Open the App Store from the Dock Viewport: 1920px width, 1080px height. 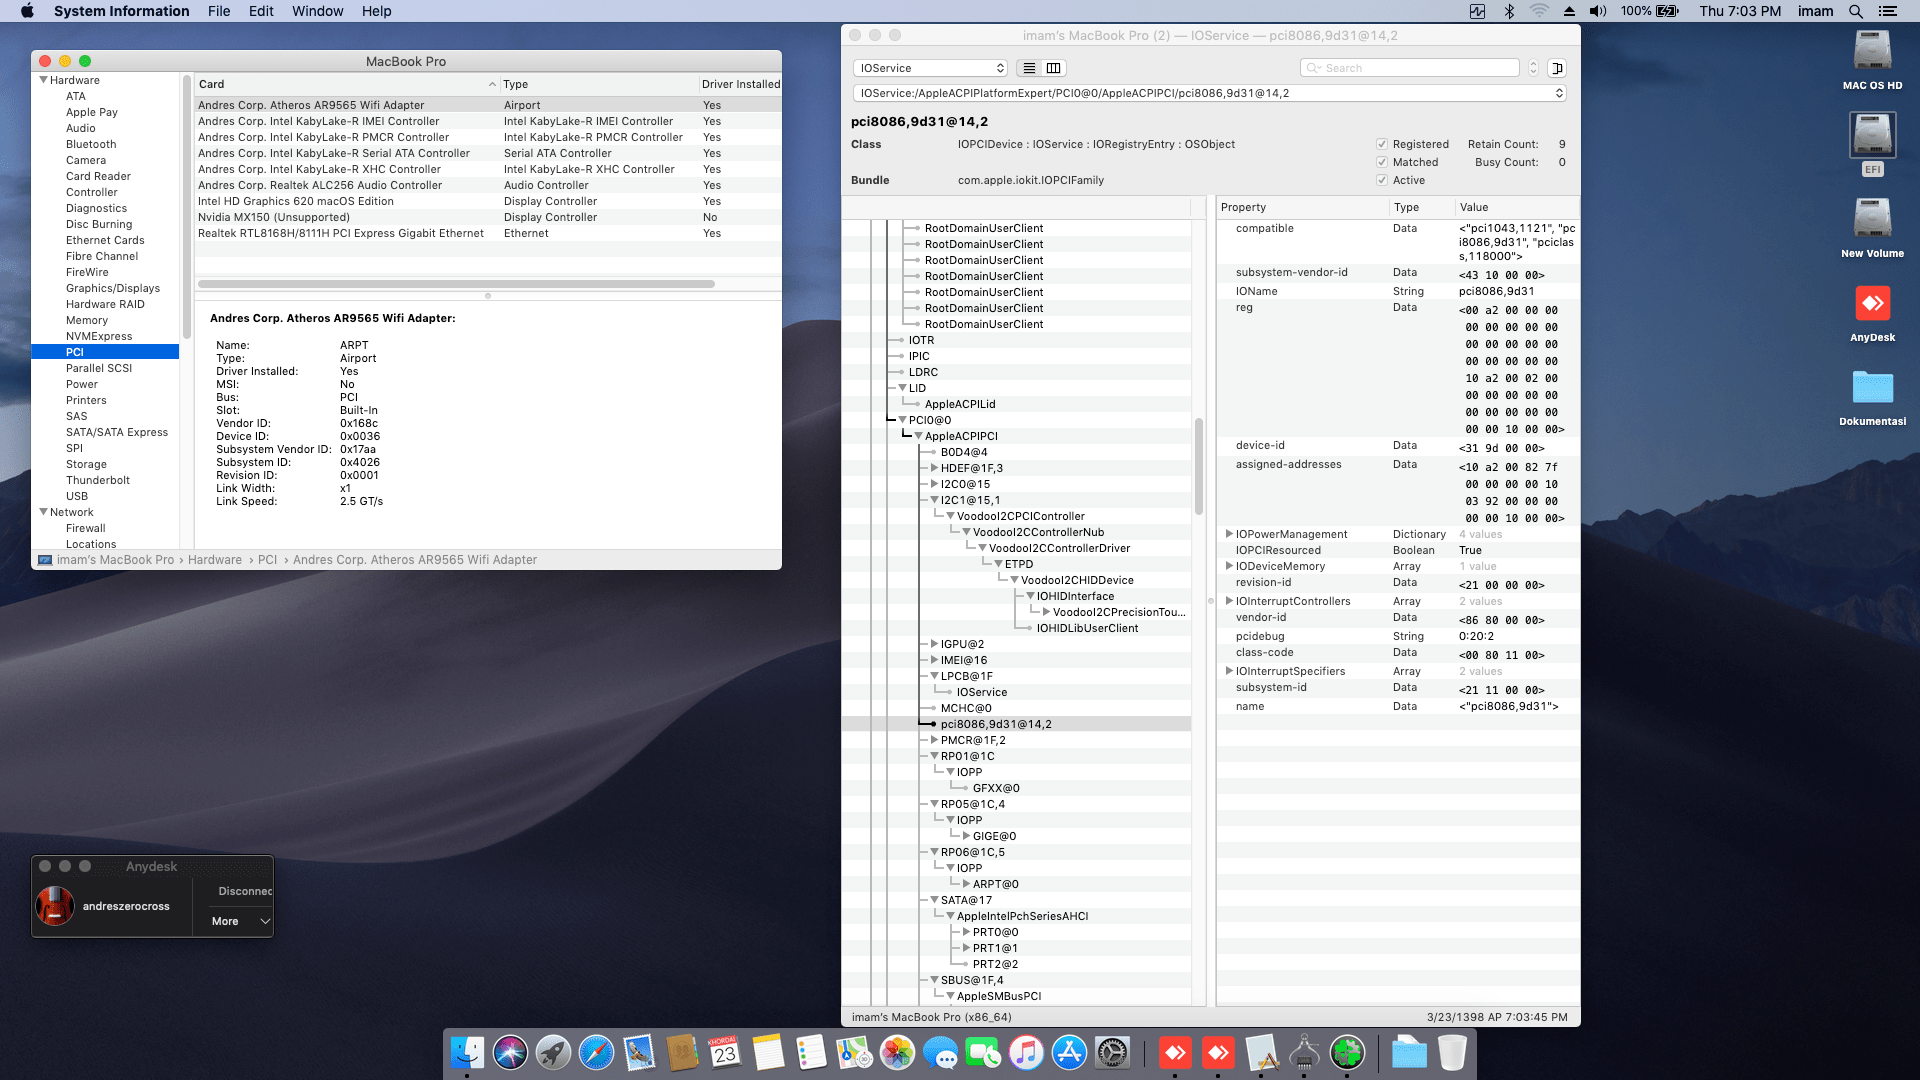(1069, 1052)
